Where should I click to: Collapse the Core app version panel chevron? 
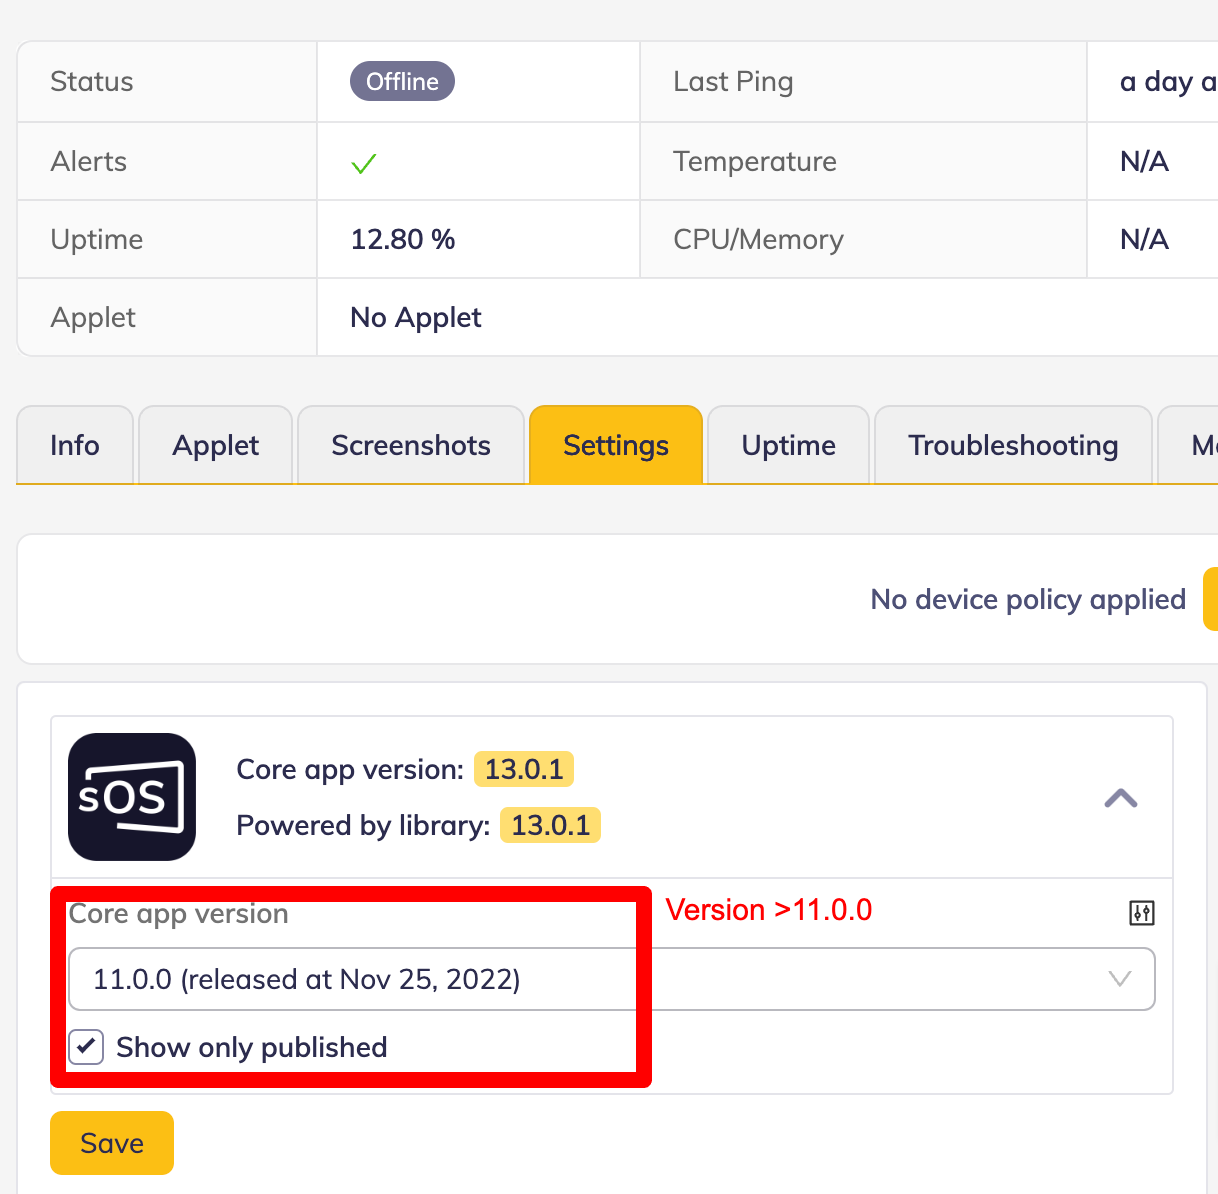pyautogui.click(x=1121, y=798)
